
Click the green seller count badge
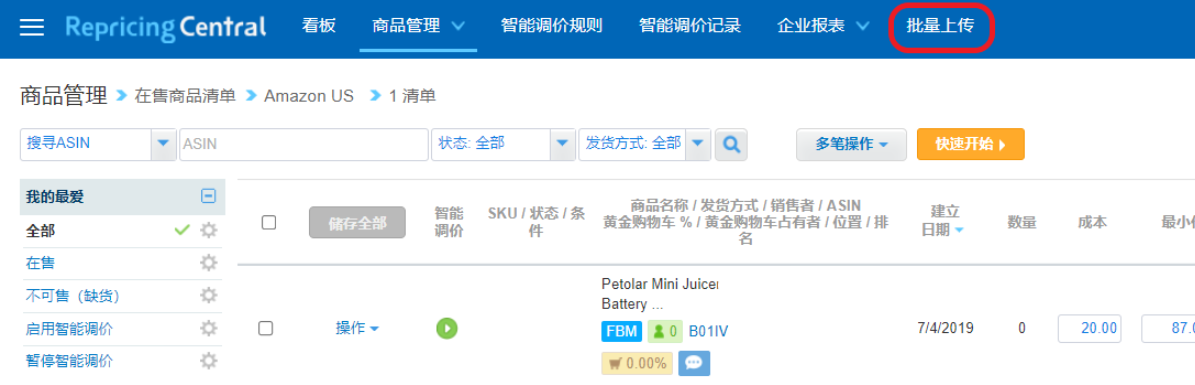coord(665,332)
